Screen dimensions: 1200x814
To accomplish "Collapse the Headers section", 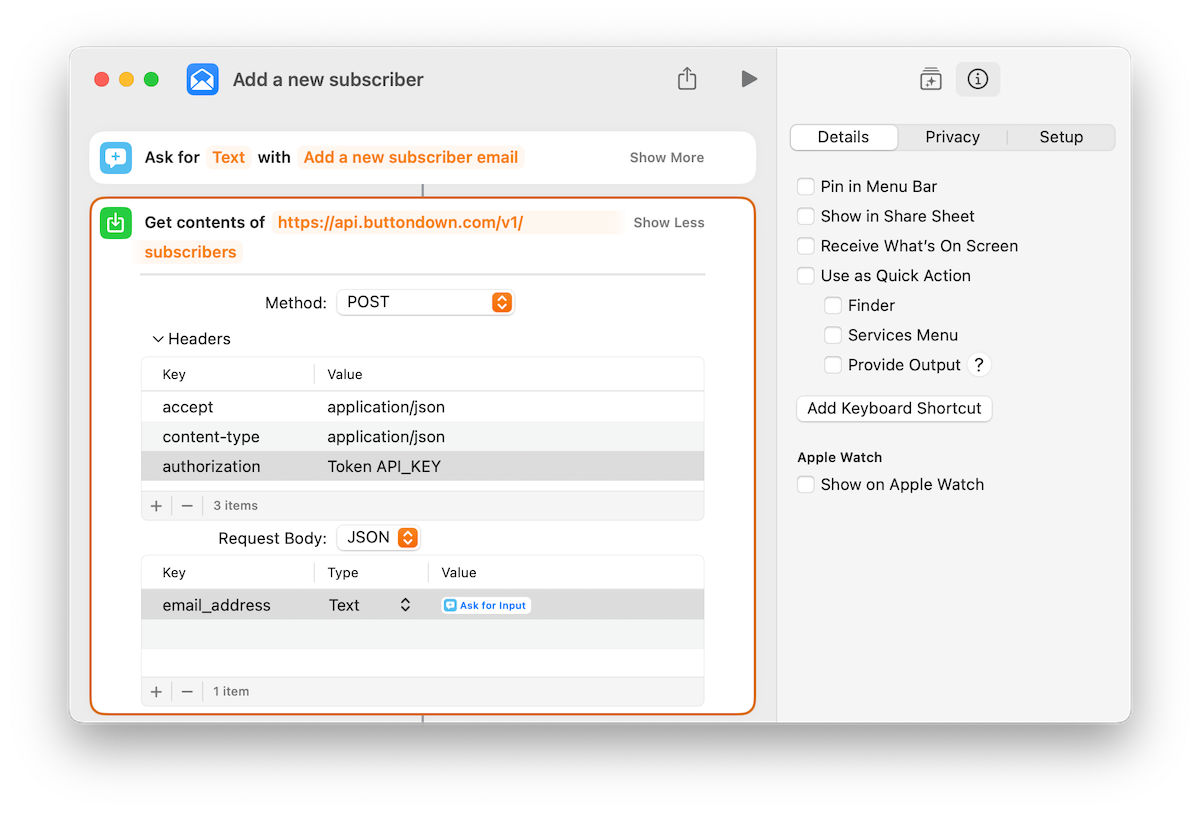I will pos(158,339).
